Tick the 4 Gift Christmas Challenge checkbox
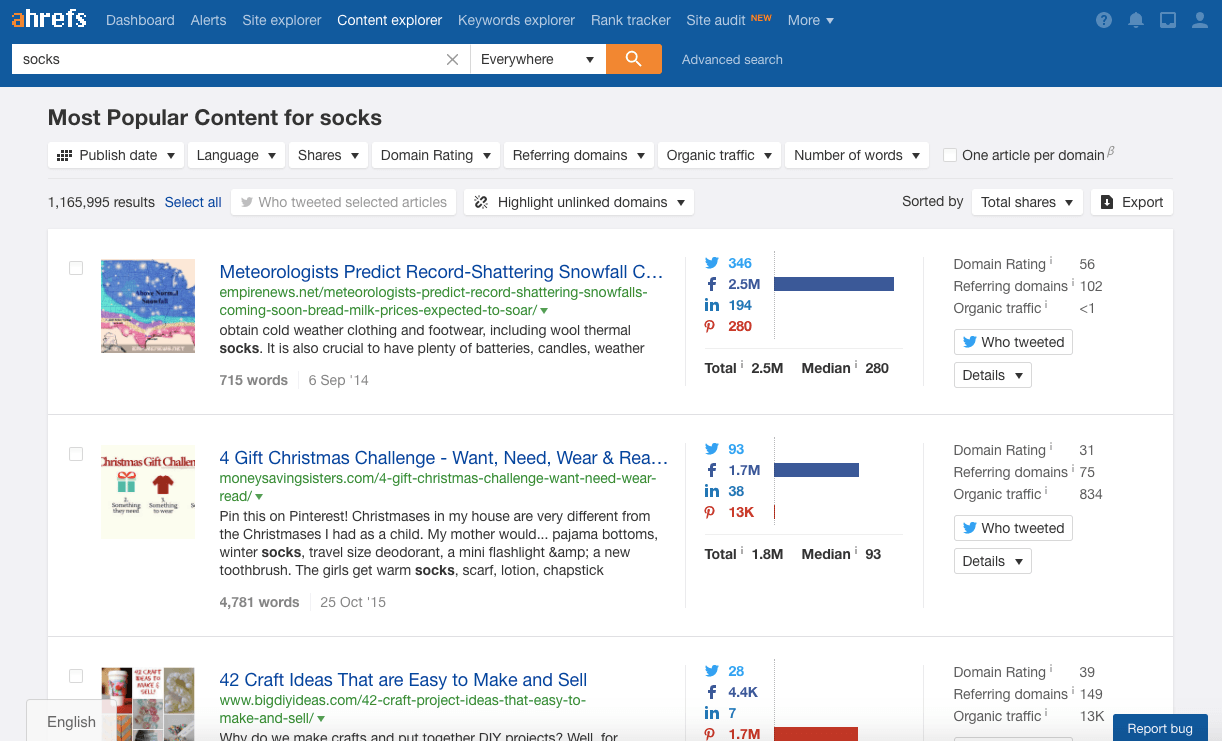The image size is (1222, 741). [76, 454]
